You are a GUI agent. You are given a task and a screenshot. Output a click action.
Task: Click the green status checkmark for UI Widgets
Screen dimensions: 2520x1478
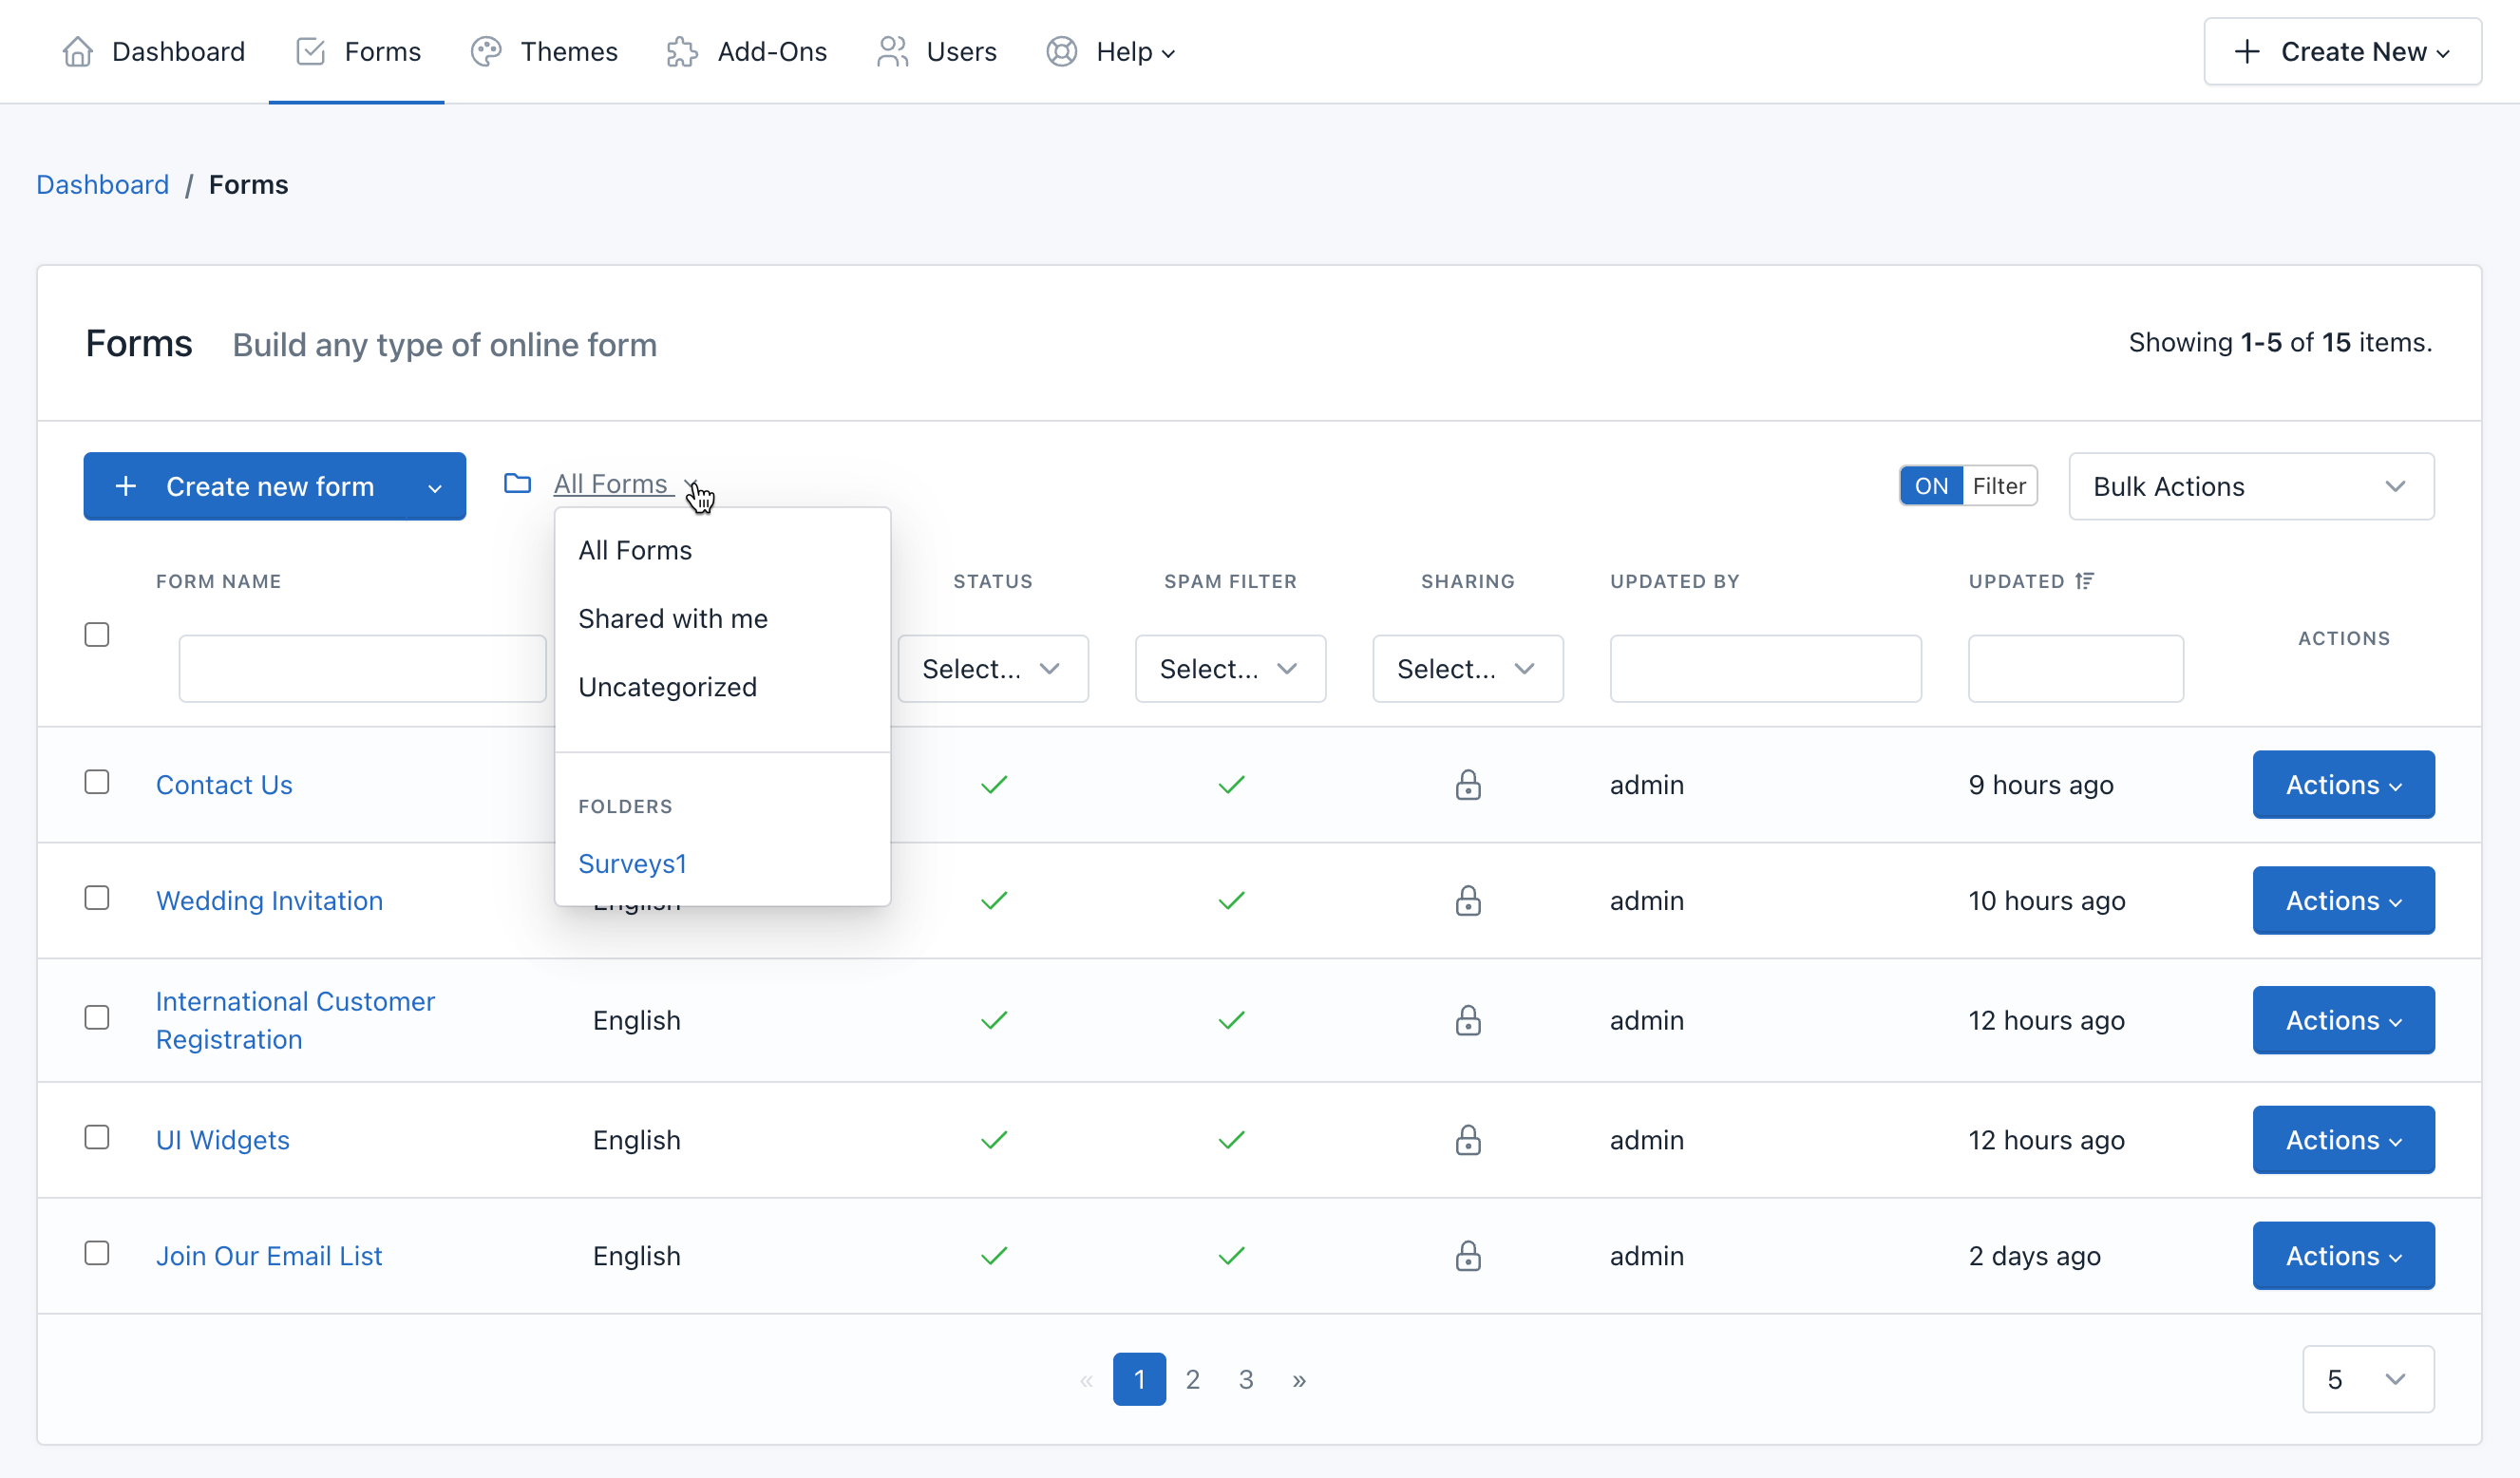tap(994, 1140)
